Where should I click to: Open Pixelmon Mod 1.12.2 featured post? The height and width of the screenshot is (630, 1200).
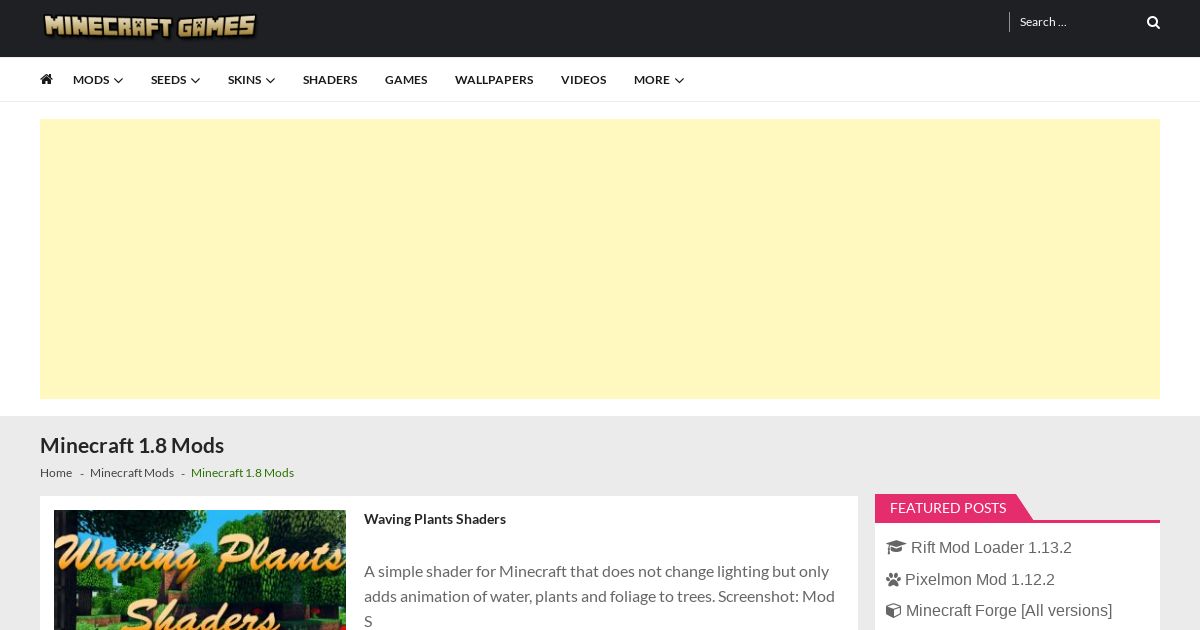point(980,580)
